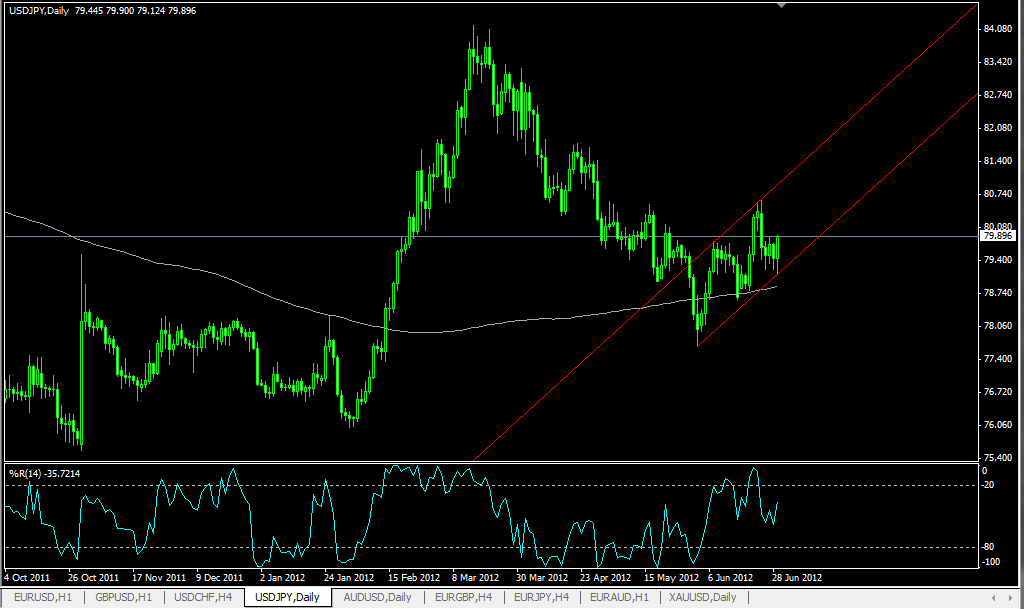The height and width of the screenshot is (609, 1024).
Task: Switch to the AUDUSD,Daily tab
Action: click(x=377, y=597)
